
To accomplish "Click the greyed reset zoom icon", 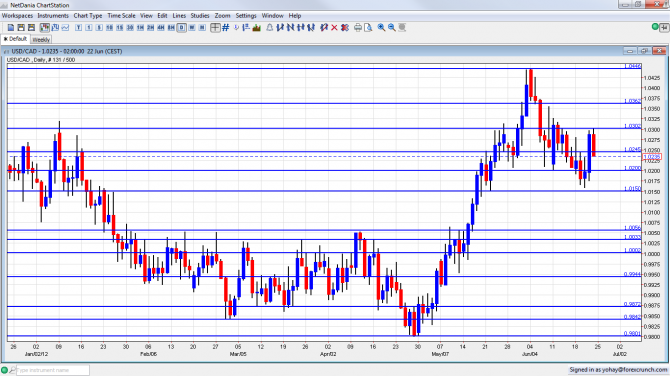I will pyautogui.click(x=402, y=27).
